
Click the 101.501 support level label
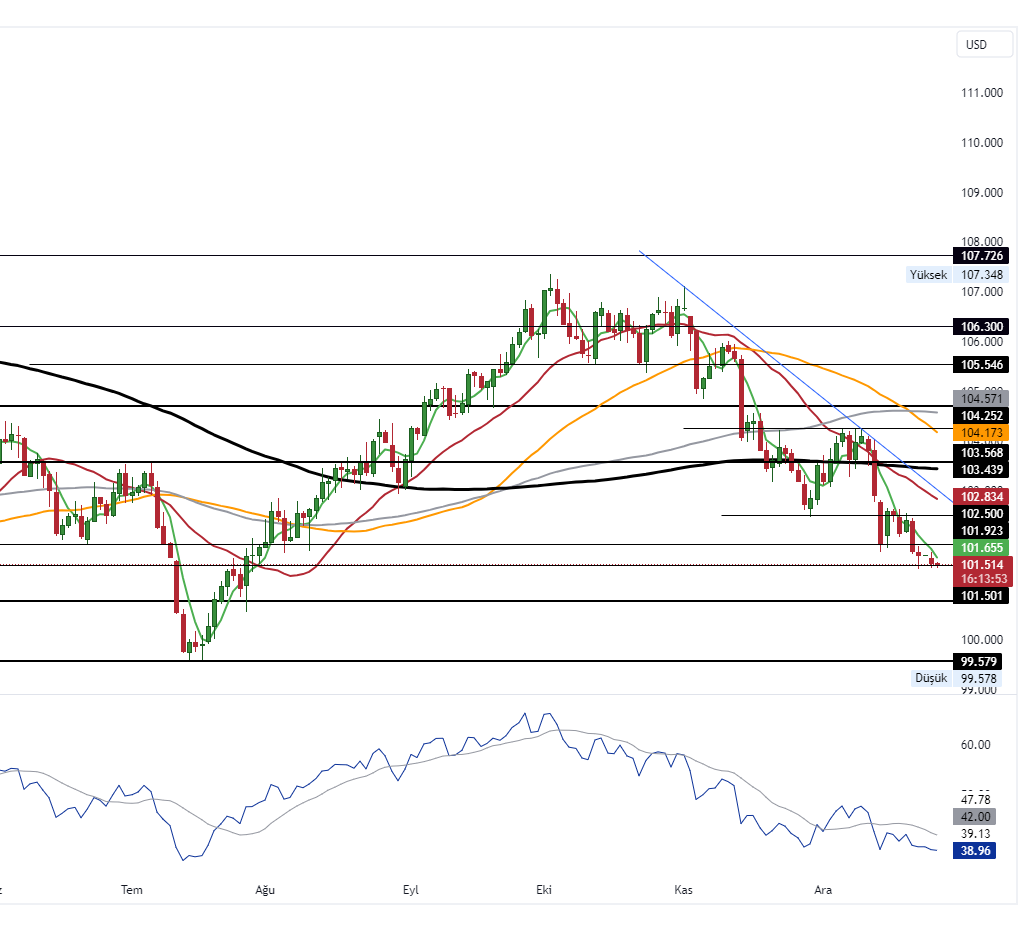[984, 596]
